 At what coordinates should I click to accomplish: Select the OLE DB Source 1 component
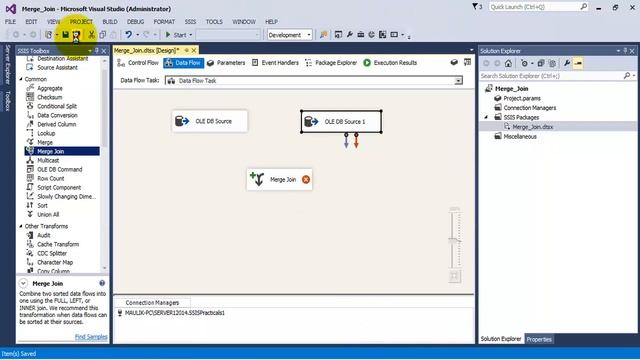(341, 121)
